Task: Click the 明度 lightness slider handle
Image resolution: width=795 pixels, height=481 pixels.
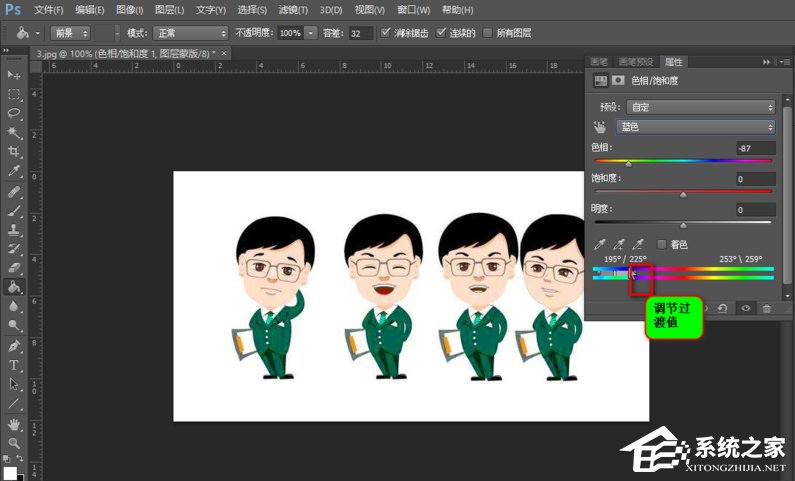Action: coord(683,225)
